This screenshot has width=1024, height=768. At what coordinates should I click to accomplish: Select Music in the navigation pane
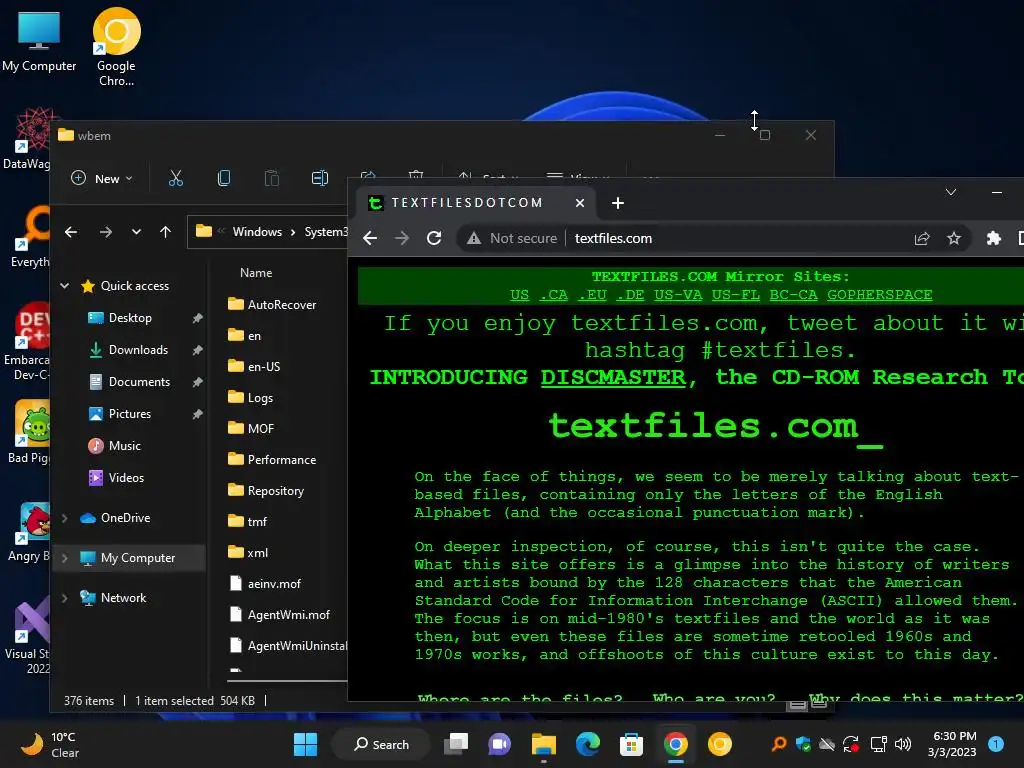[x=124, y=446]
